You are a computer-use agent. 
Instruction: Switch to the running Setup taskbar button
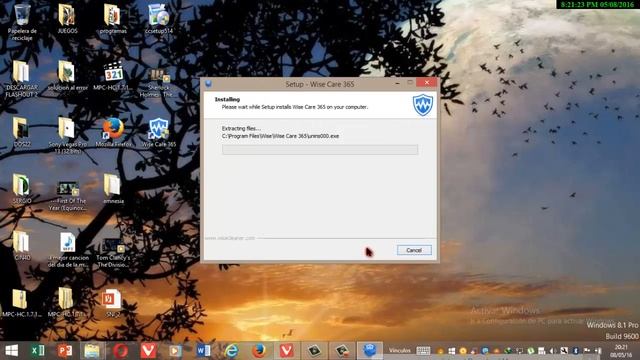[x=370, y=351]
